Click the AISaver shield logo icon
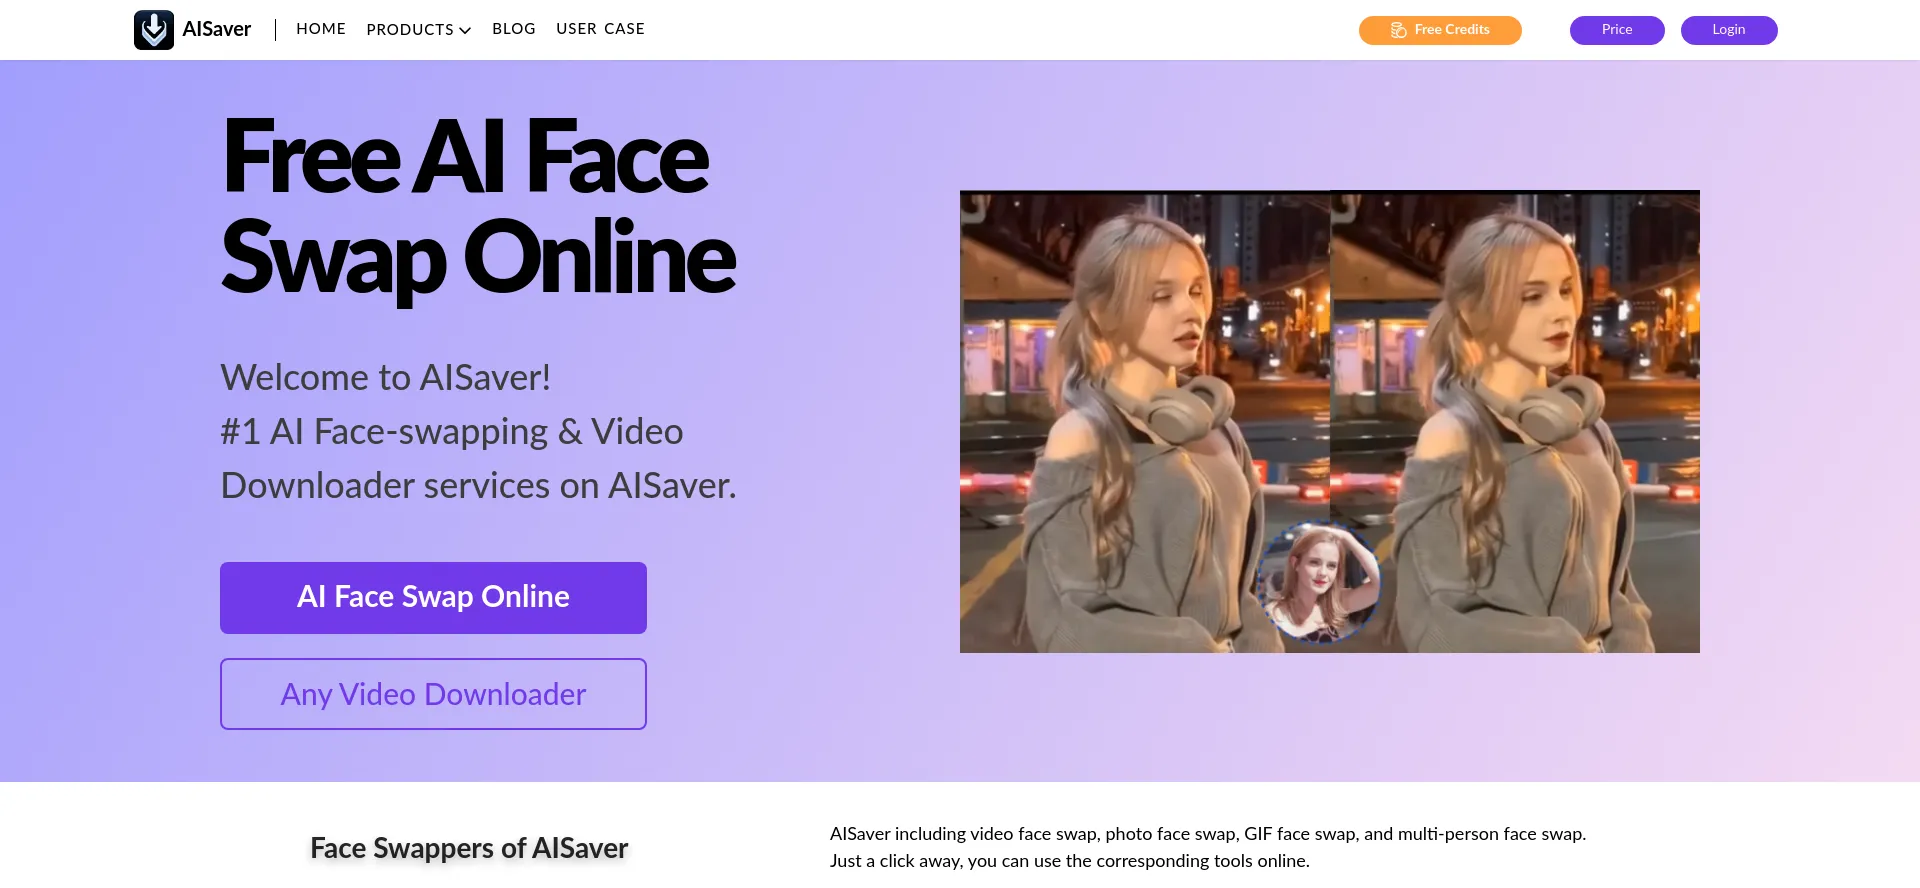This screenshot has width=1920, height=888. (x=153, y=30)
